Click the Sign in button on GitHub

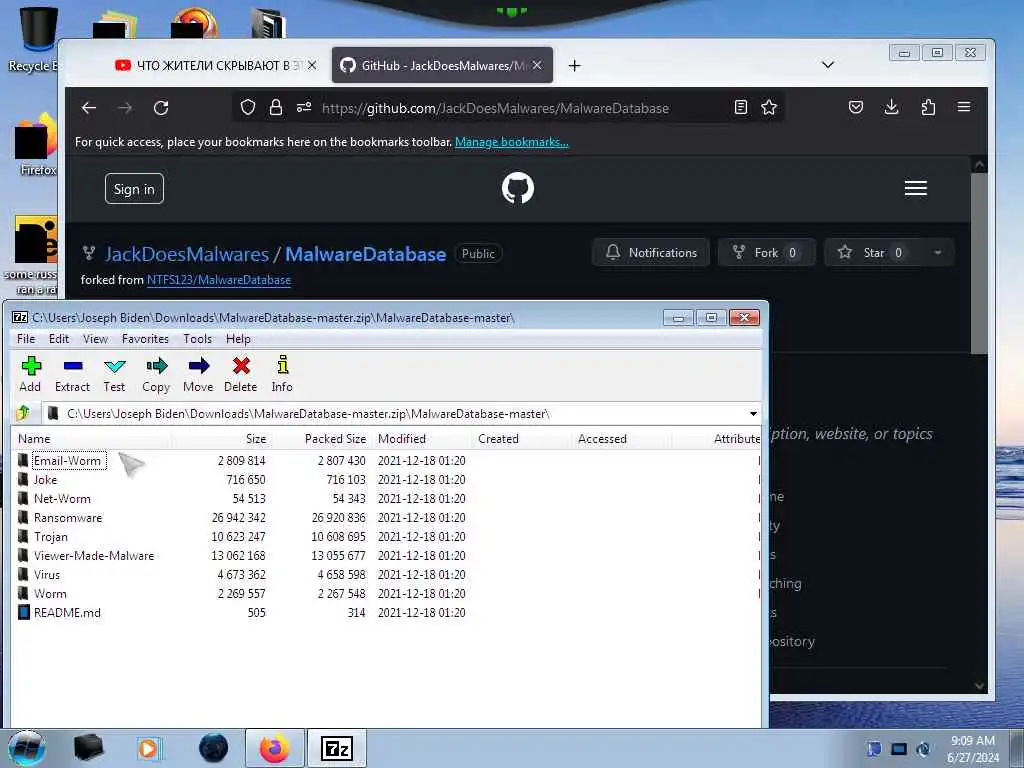click(134, 189)
